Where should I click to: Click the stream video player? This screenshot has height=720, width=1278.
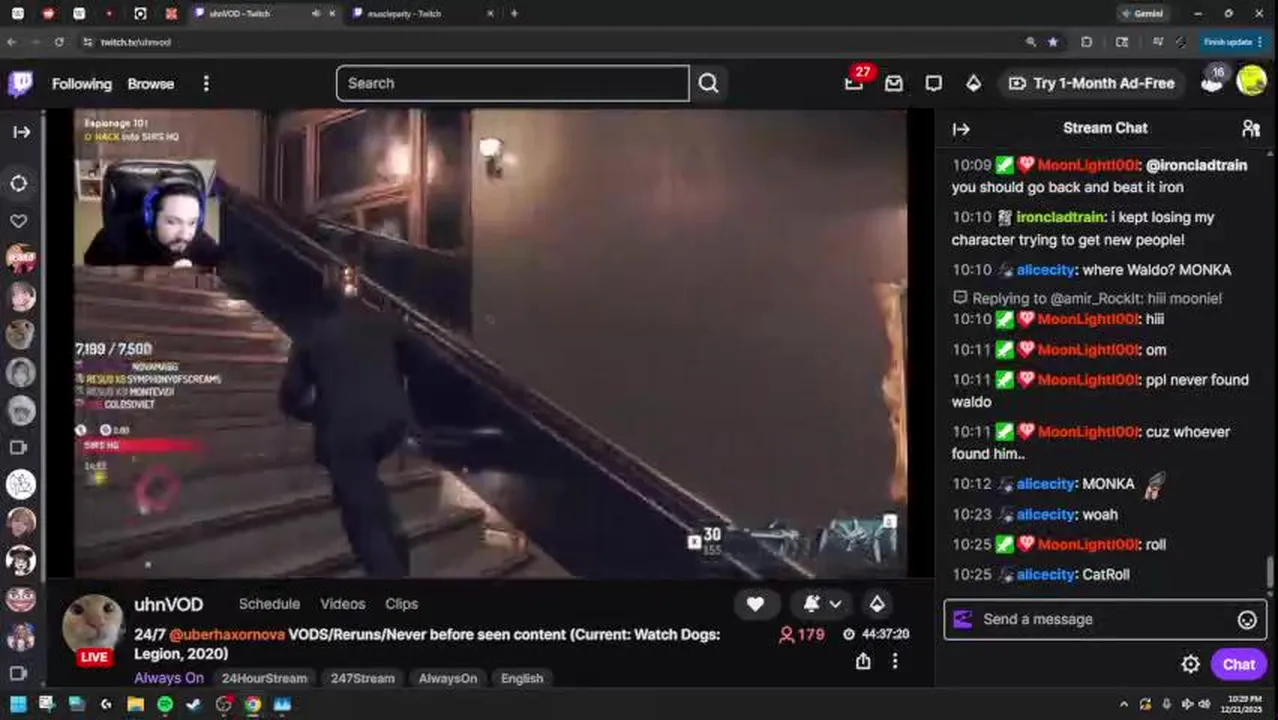(490, 343)
